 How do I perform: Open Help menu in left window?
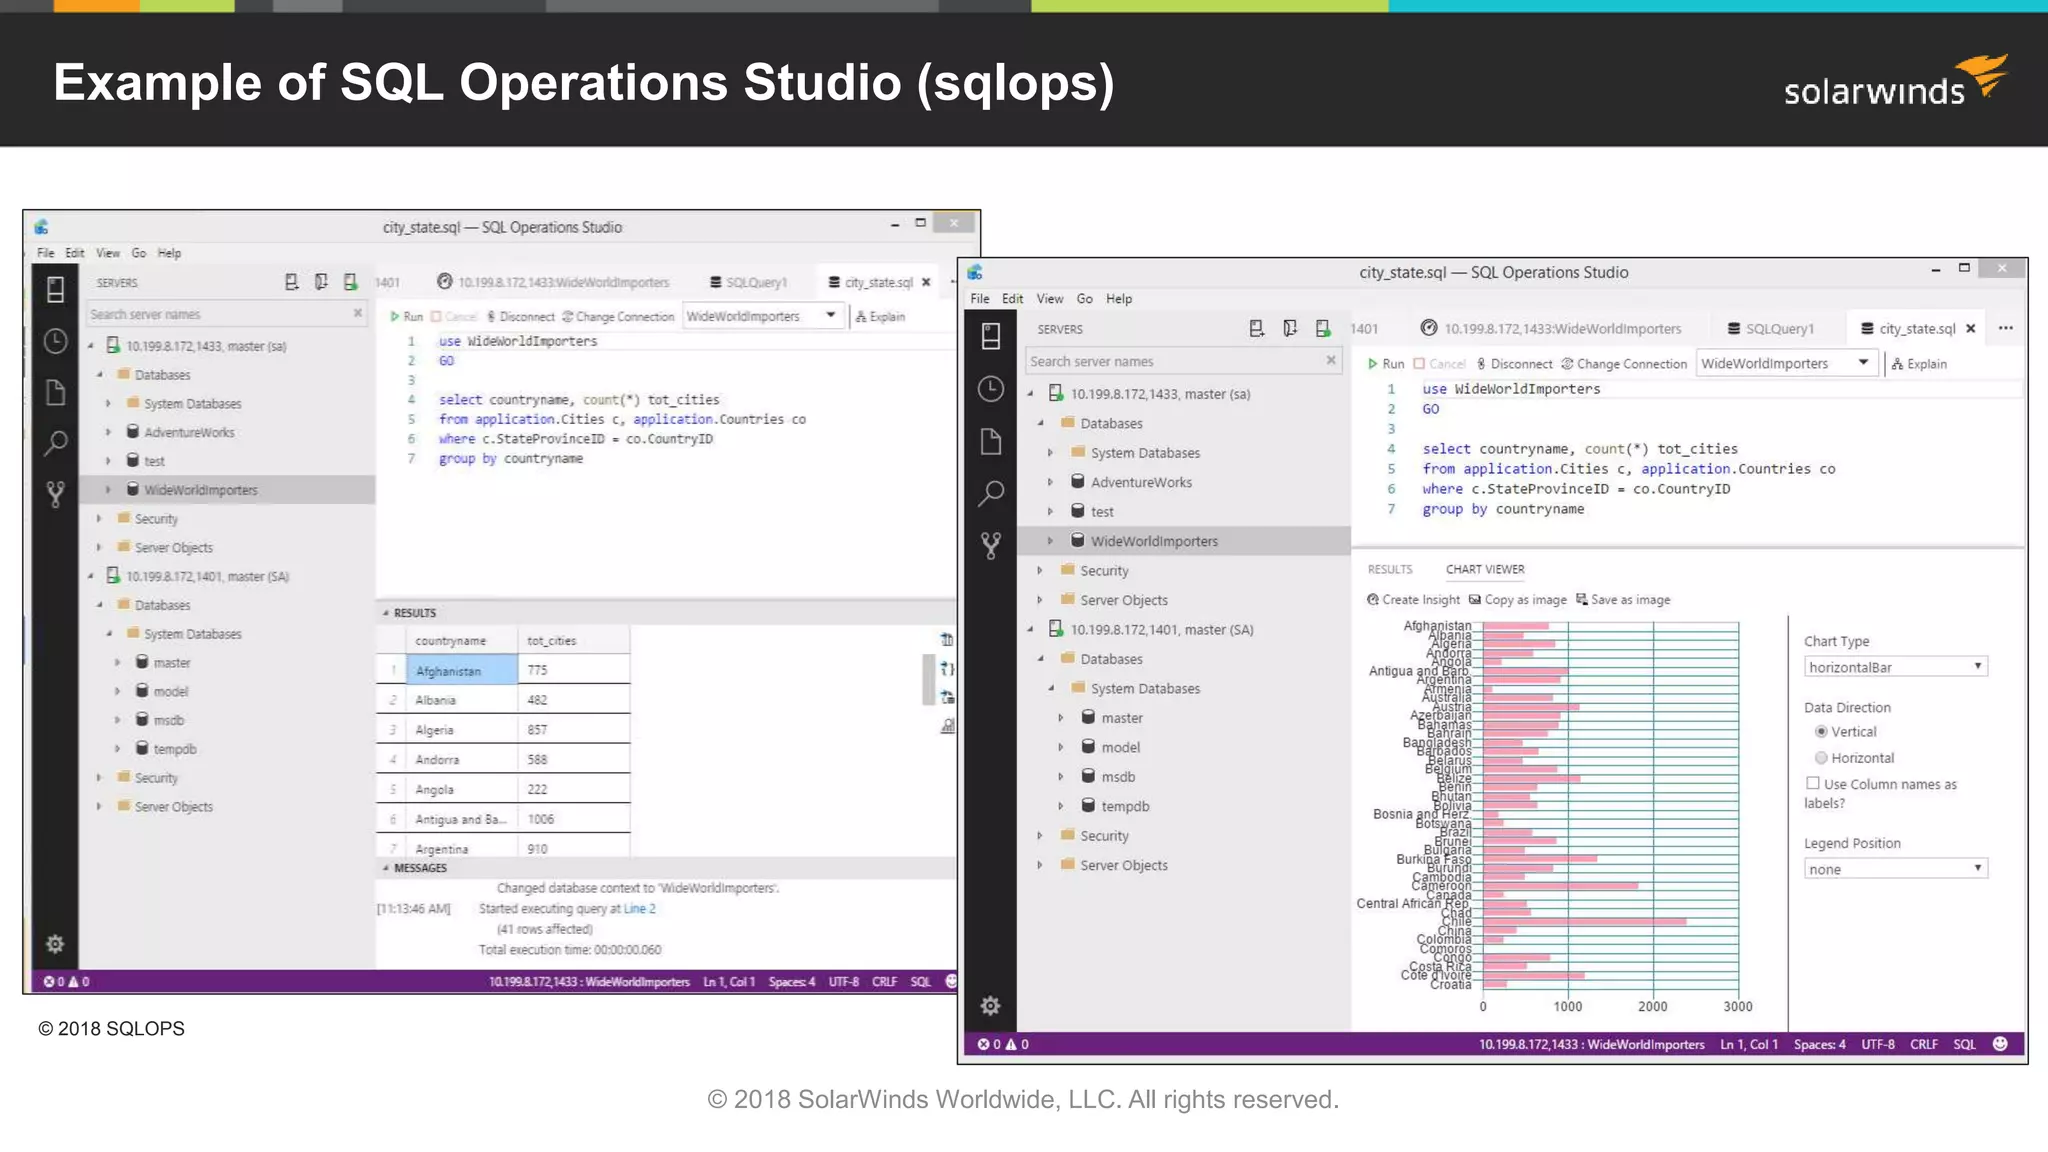(x=169, y=253)
